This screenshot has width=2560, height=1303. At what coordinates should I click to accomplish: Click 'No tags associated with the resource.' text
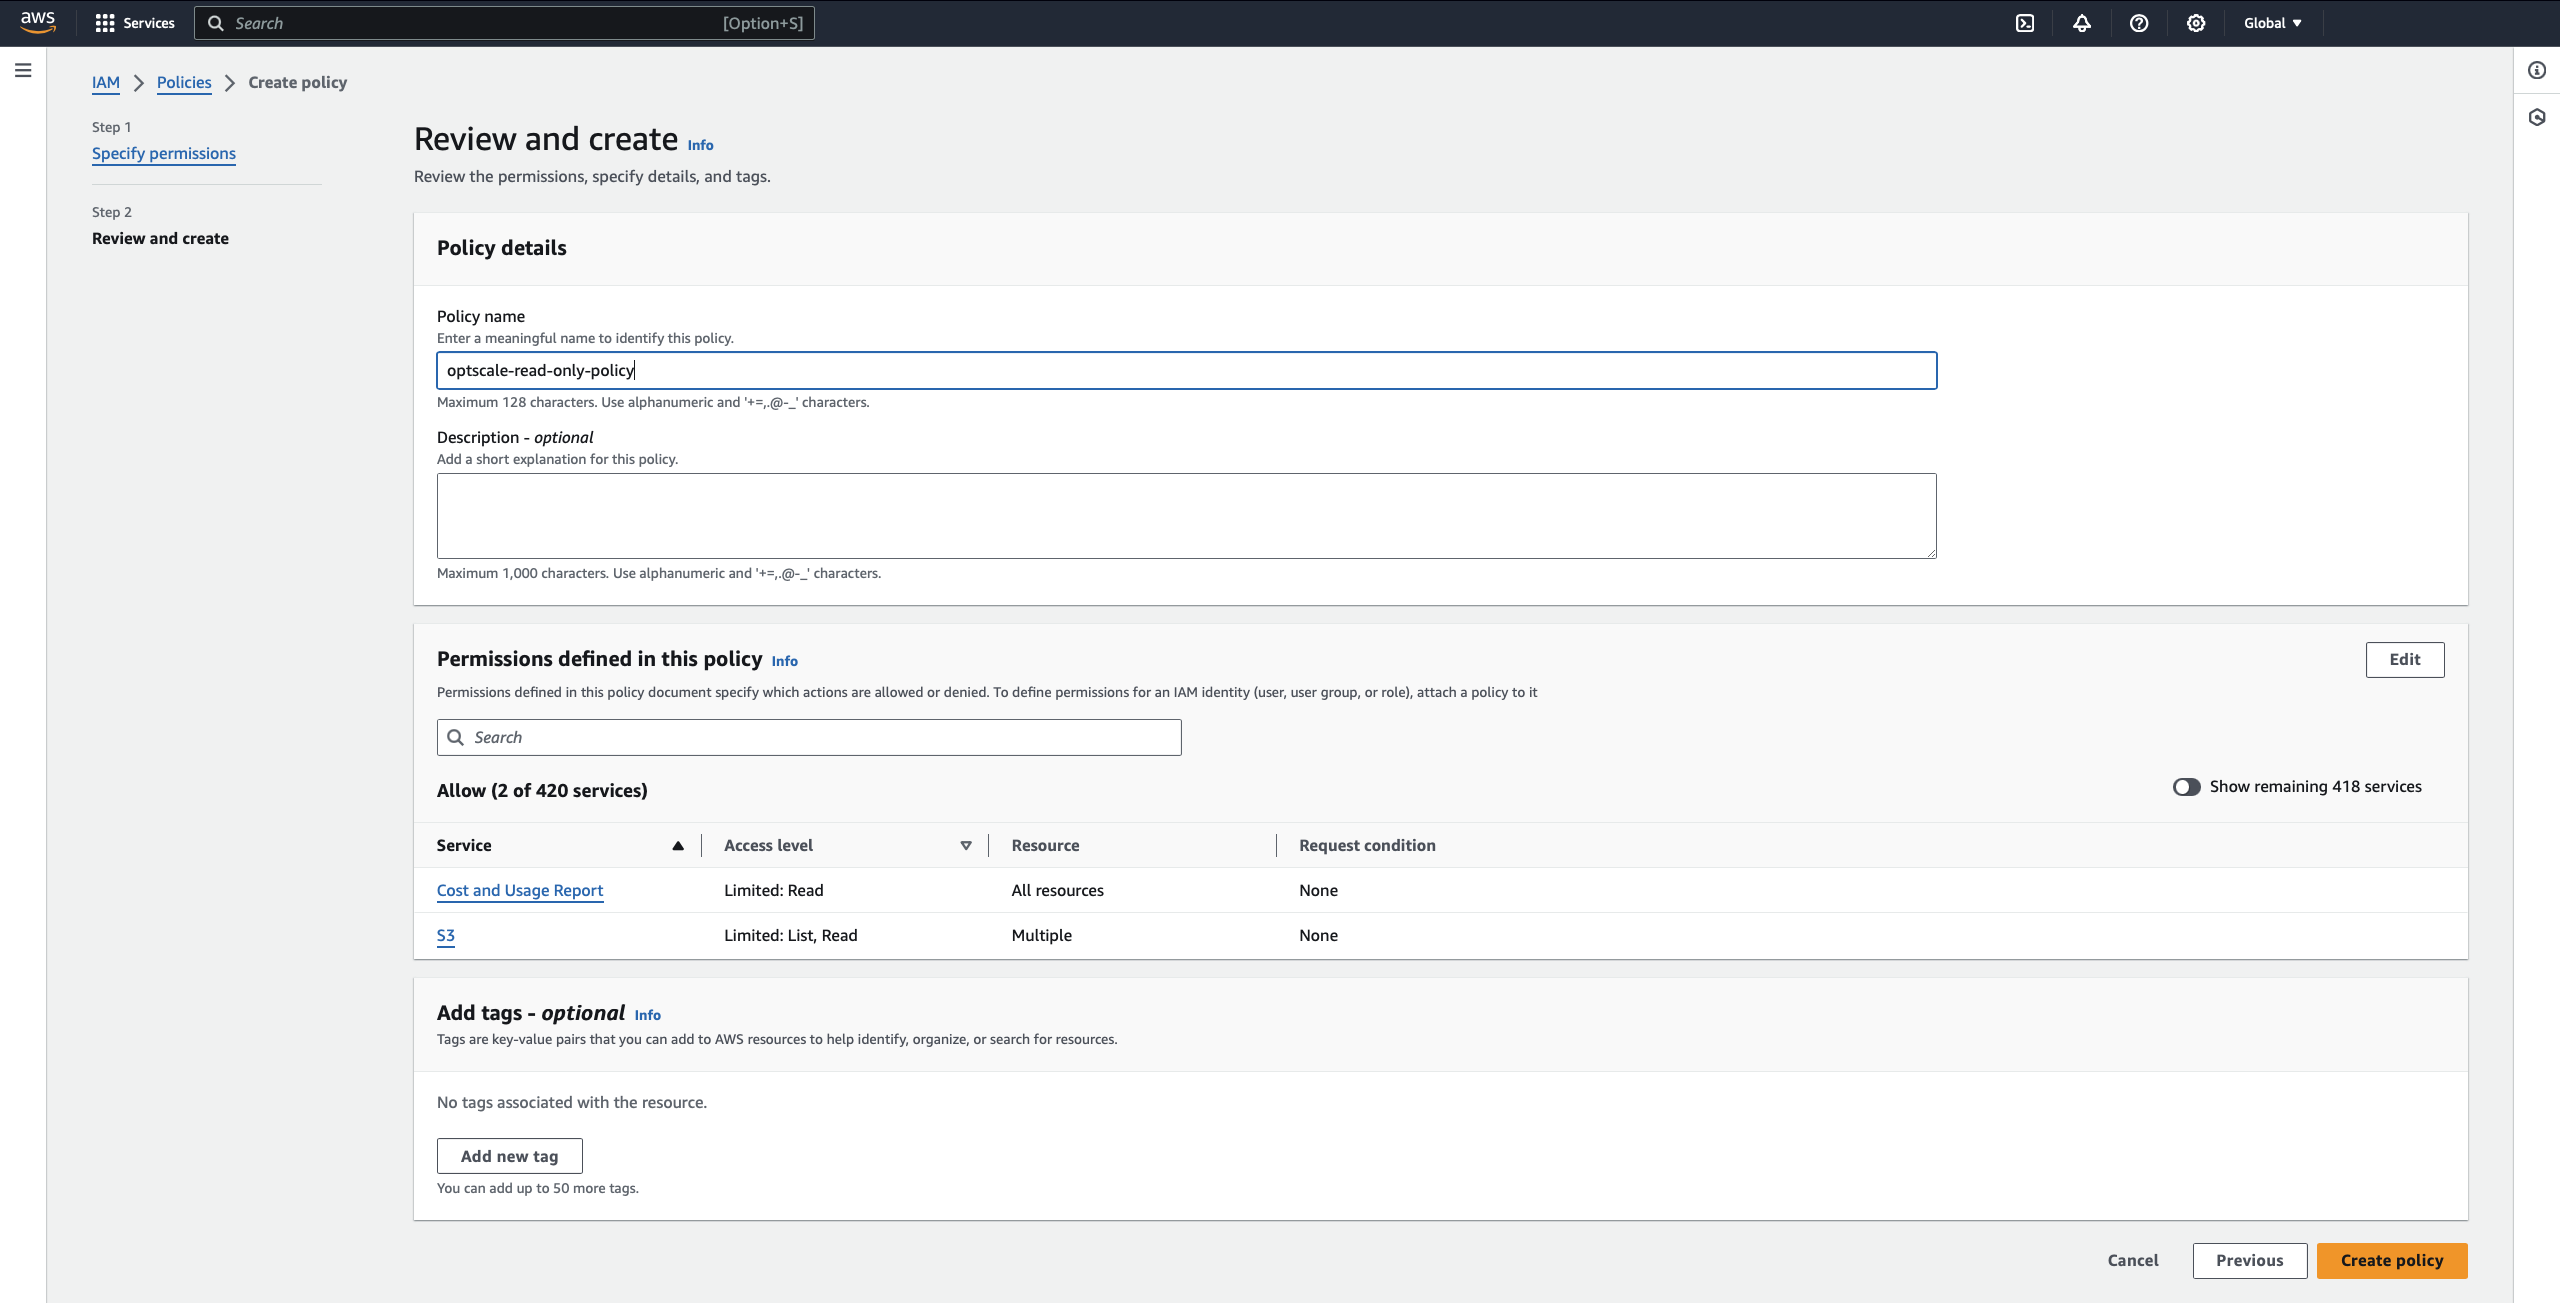(572, 1102)
